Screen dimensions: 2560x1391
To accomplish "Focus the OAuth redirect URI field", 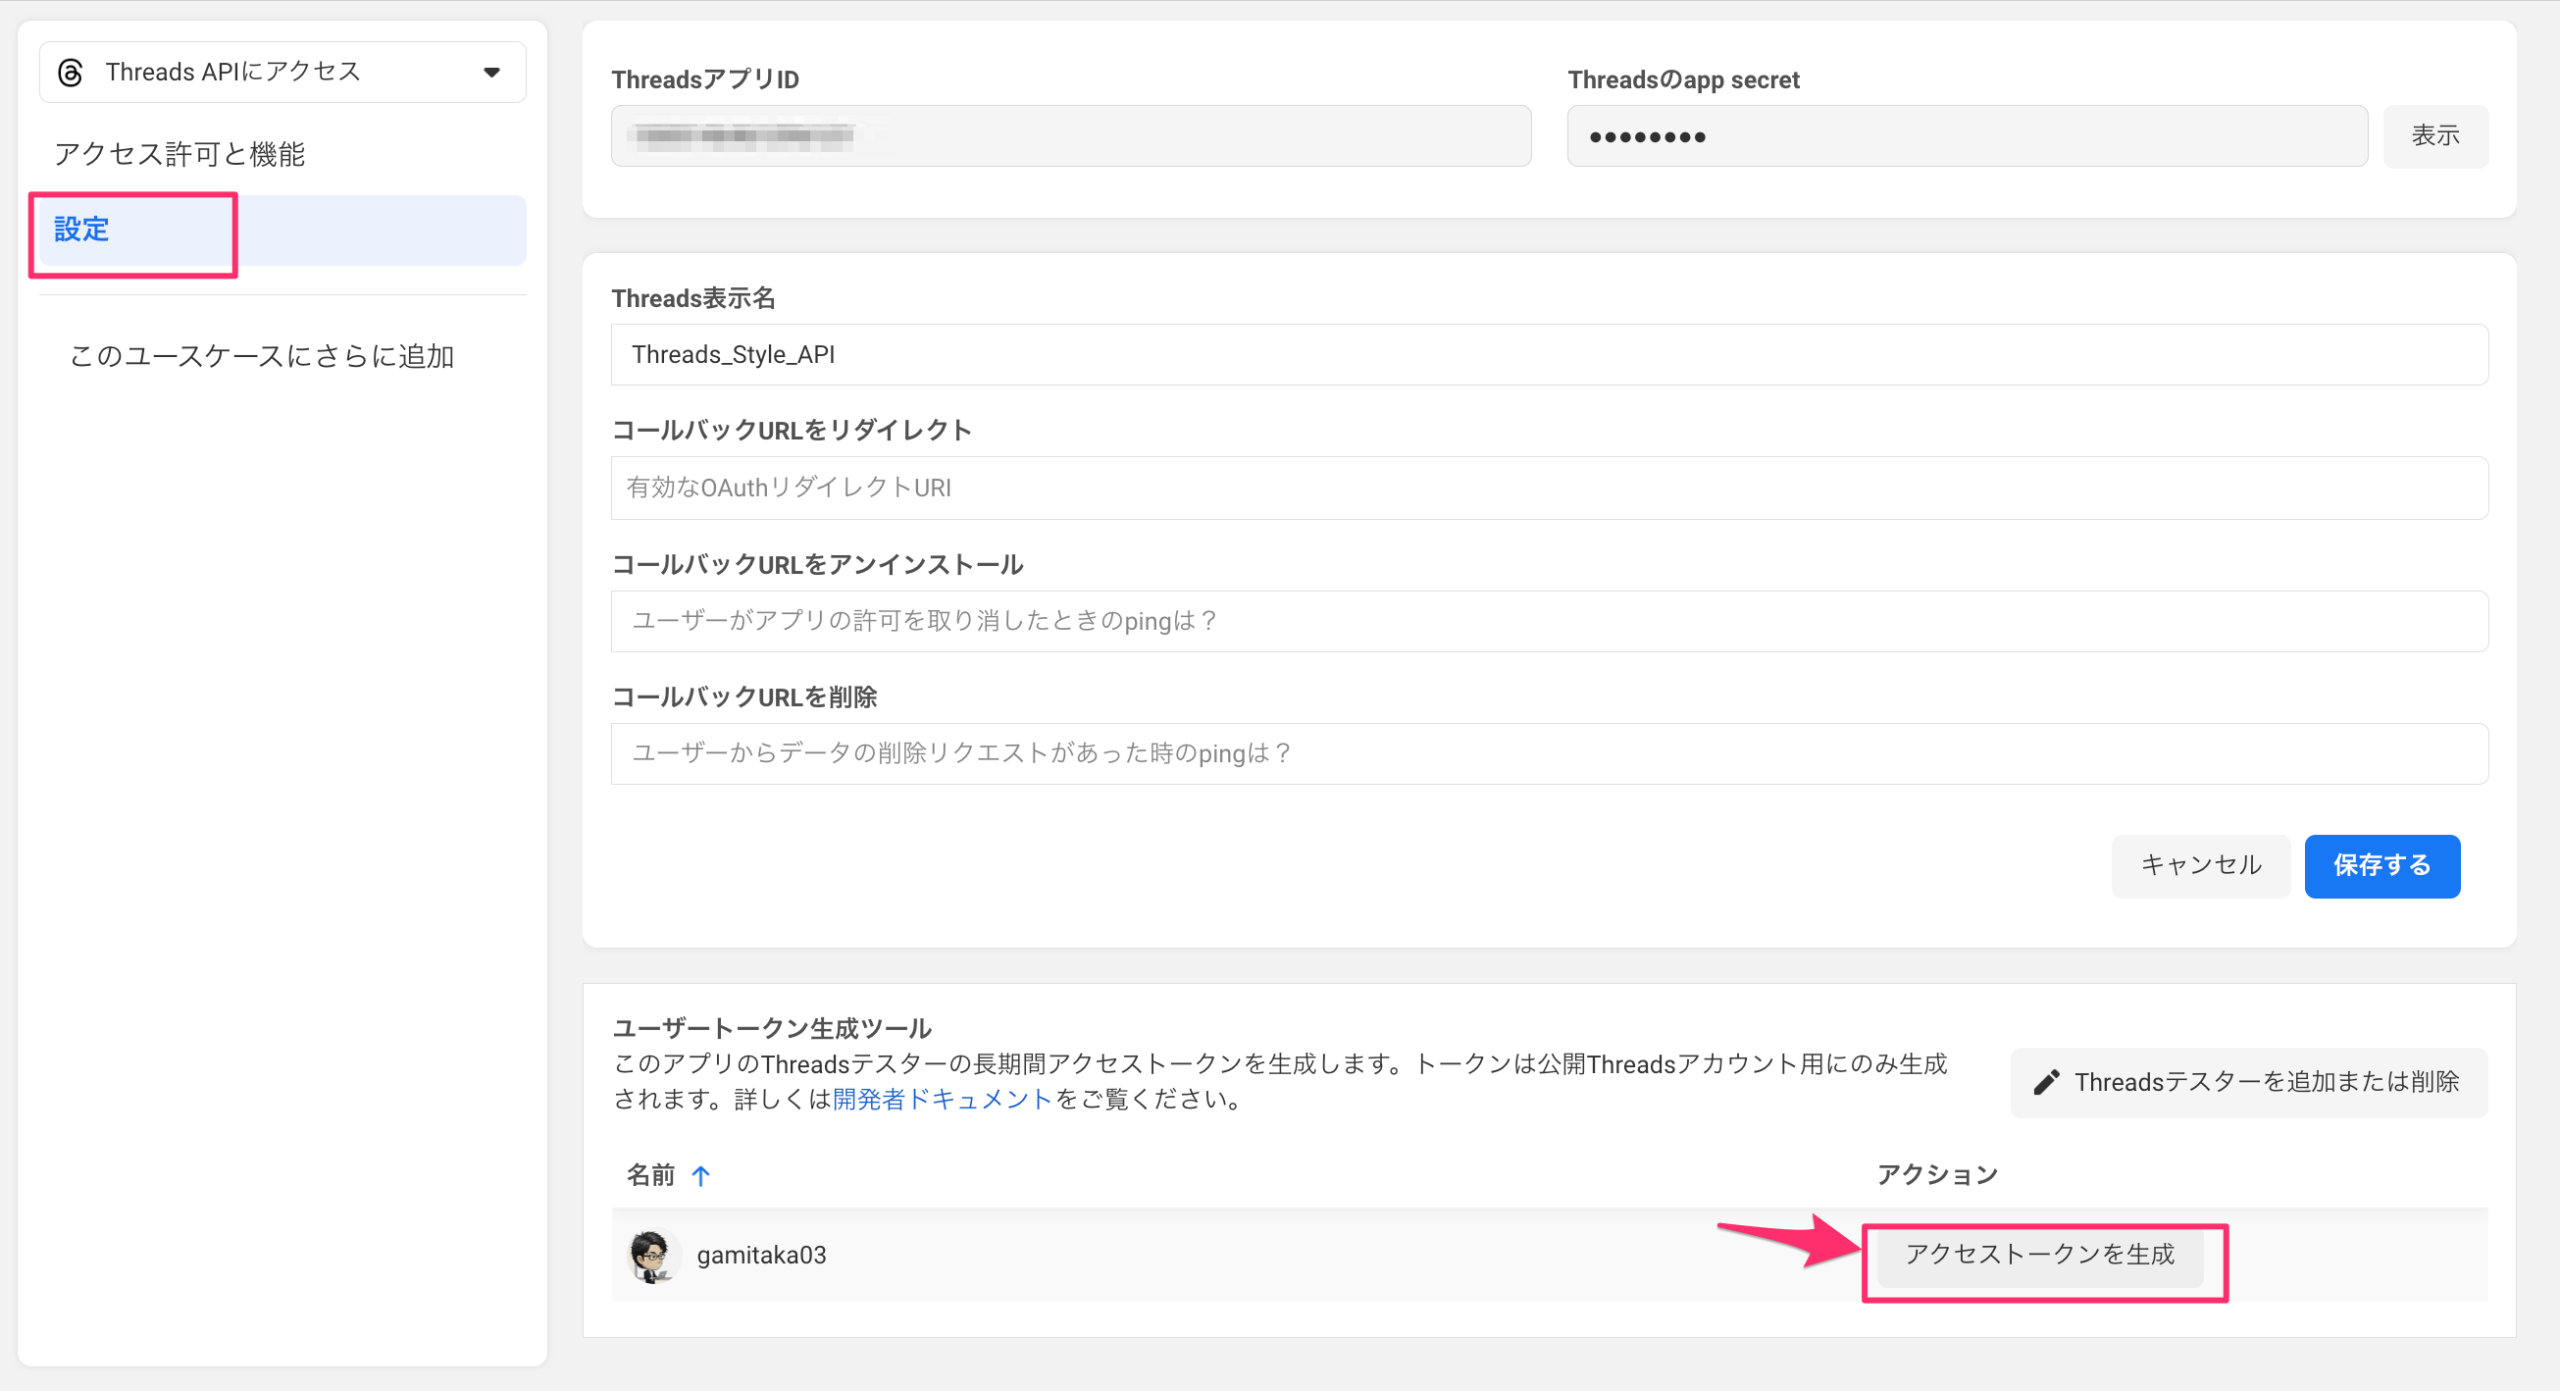I will [x=1548, y=488].
